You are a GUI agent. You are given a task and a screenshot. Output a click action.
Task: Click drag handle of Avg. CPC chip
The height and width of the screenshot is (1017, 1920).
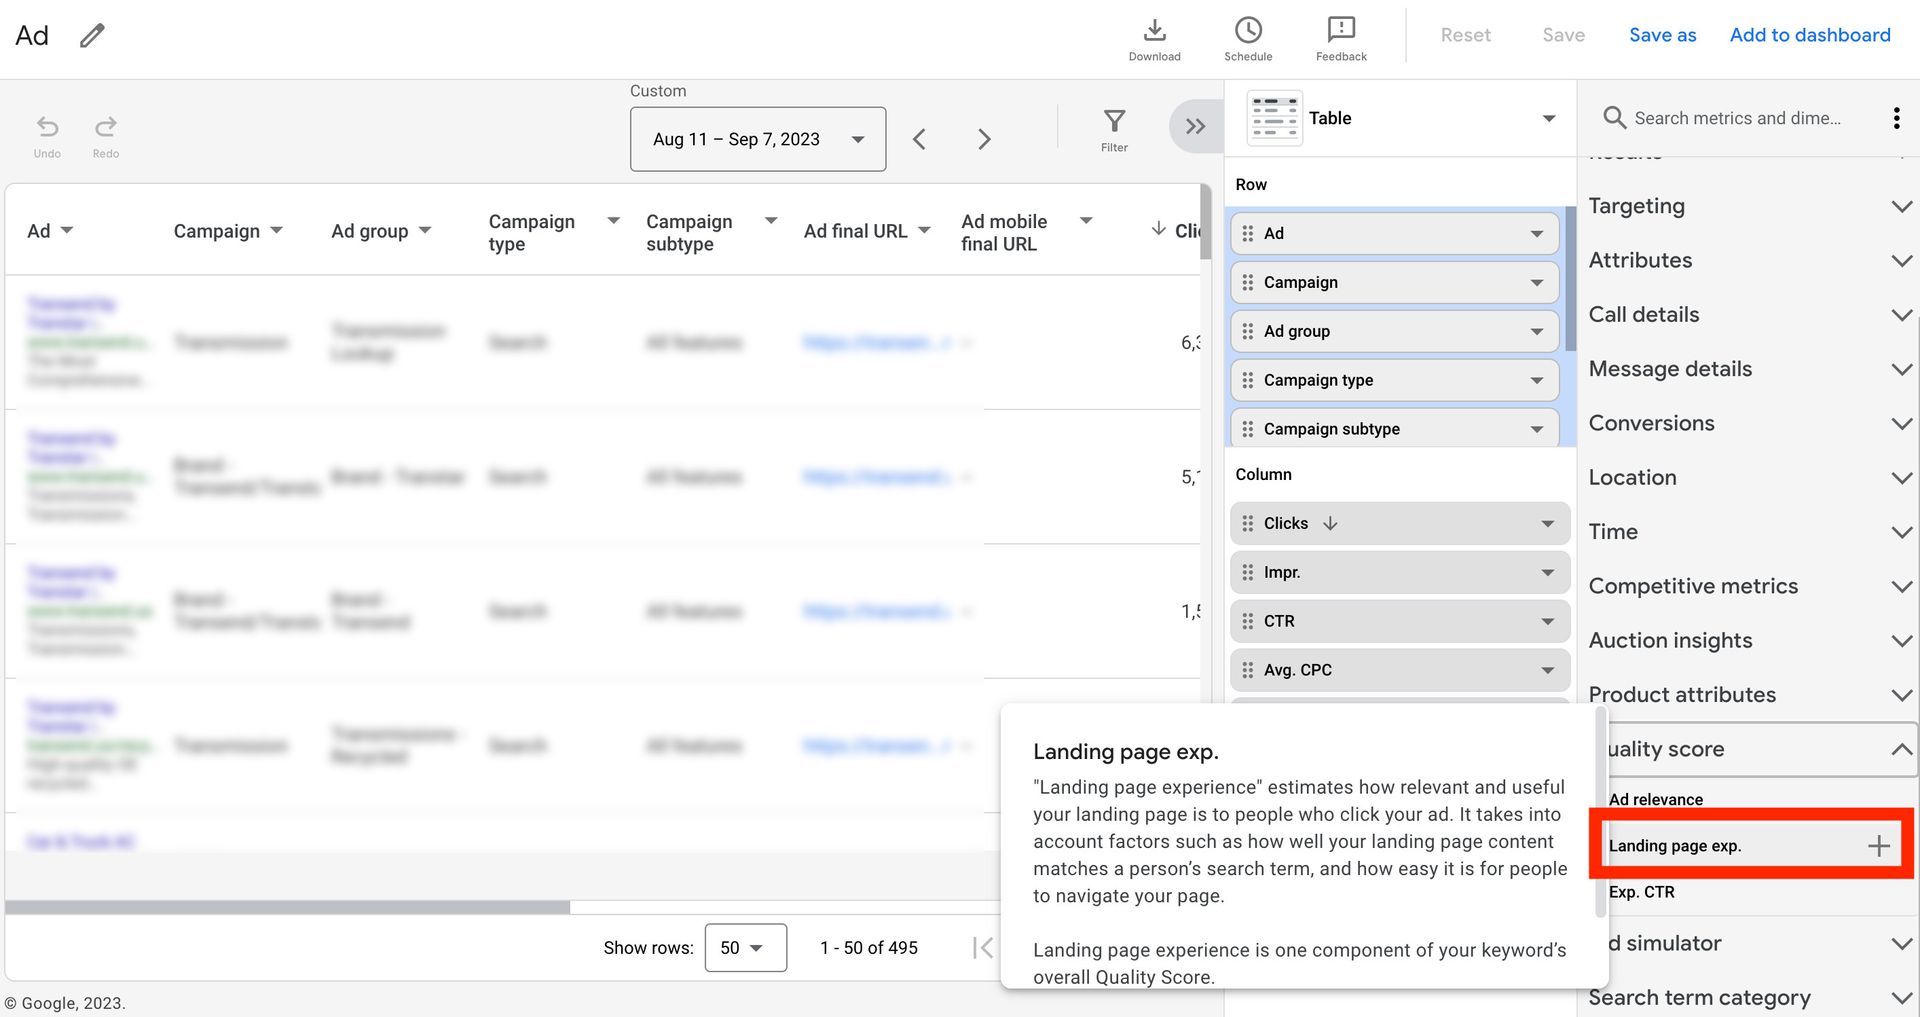pos(1247,670)
